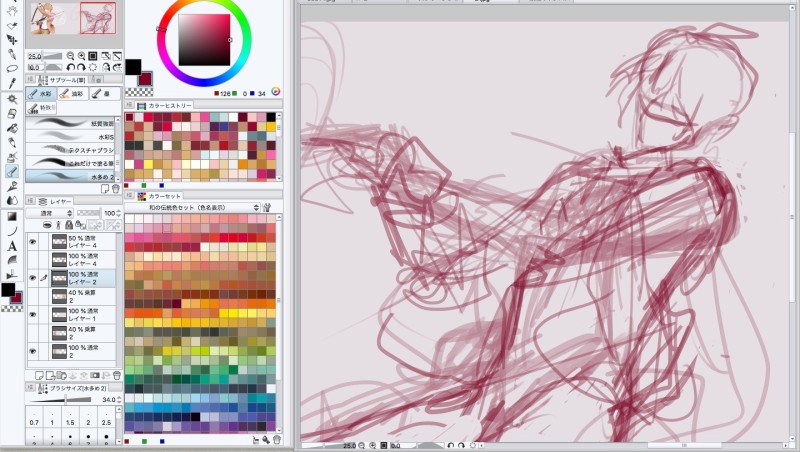Viewport: 800px width, 452px height.
Task: Select the Move (hand) tool in toolbar
Action: [12, 12]
